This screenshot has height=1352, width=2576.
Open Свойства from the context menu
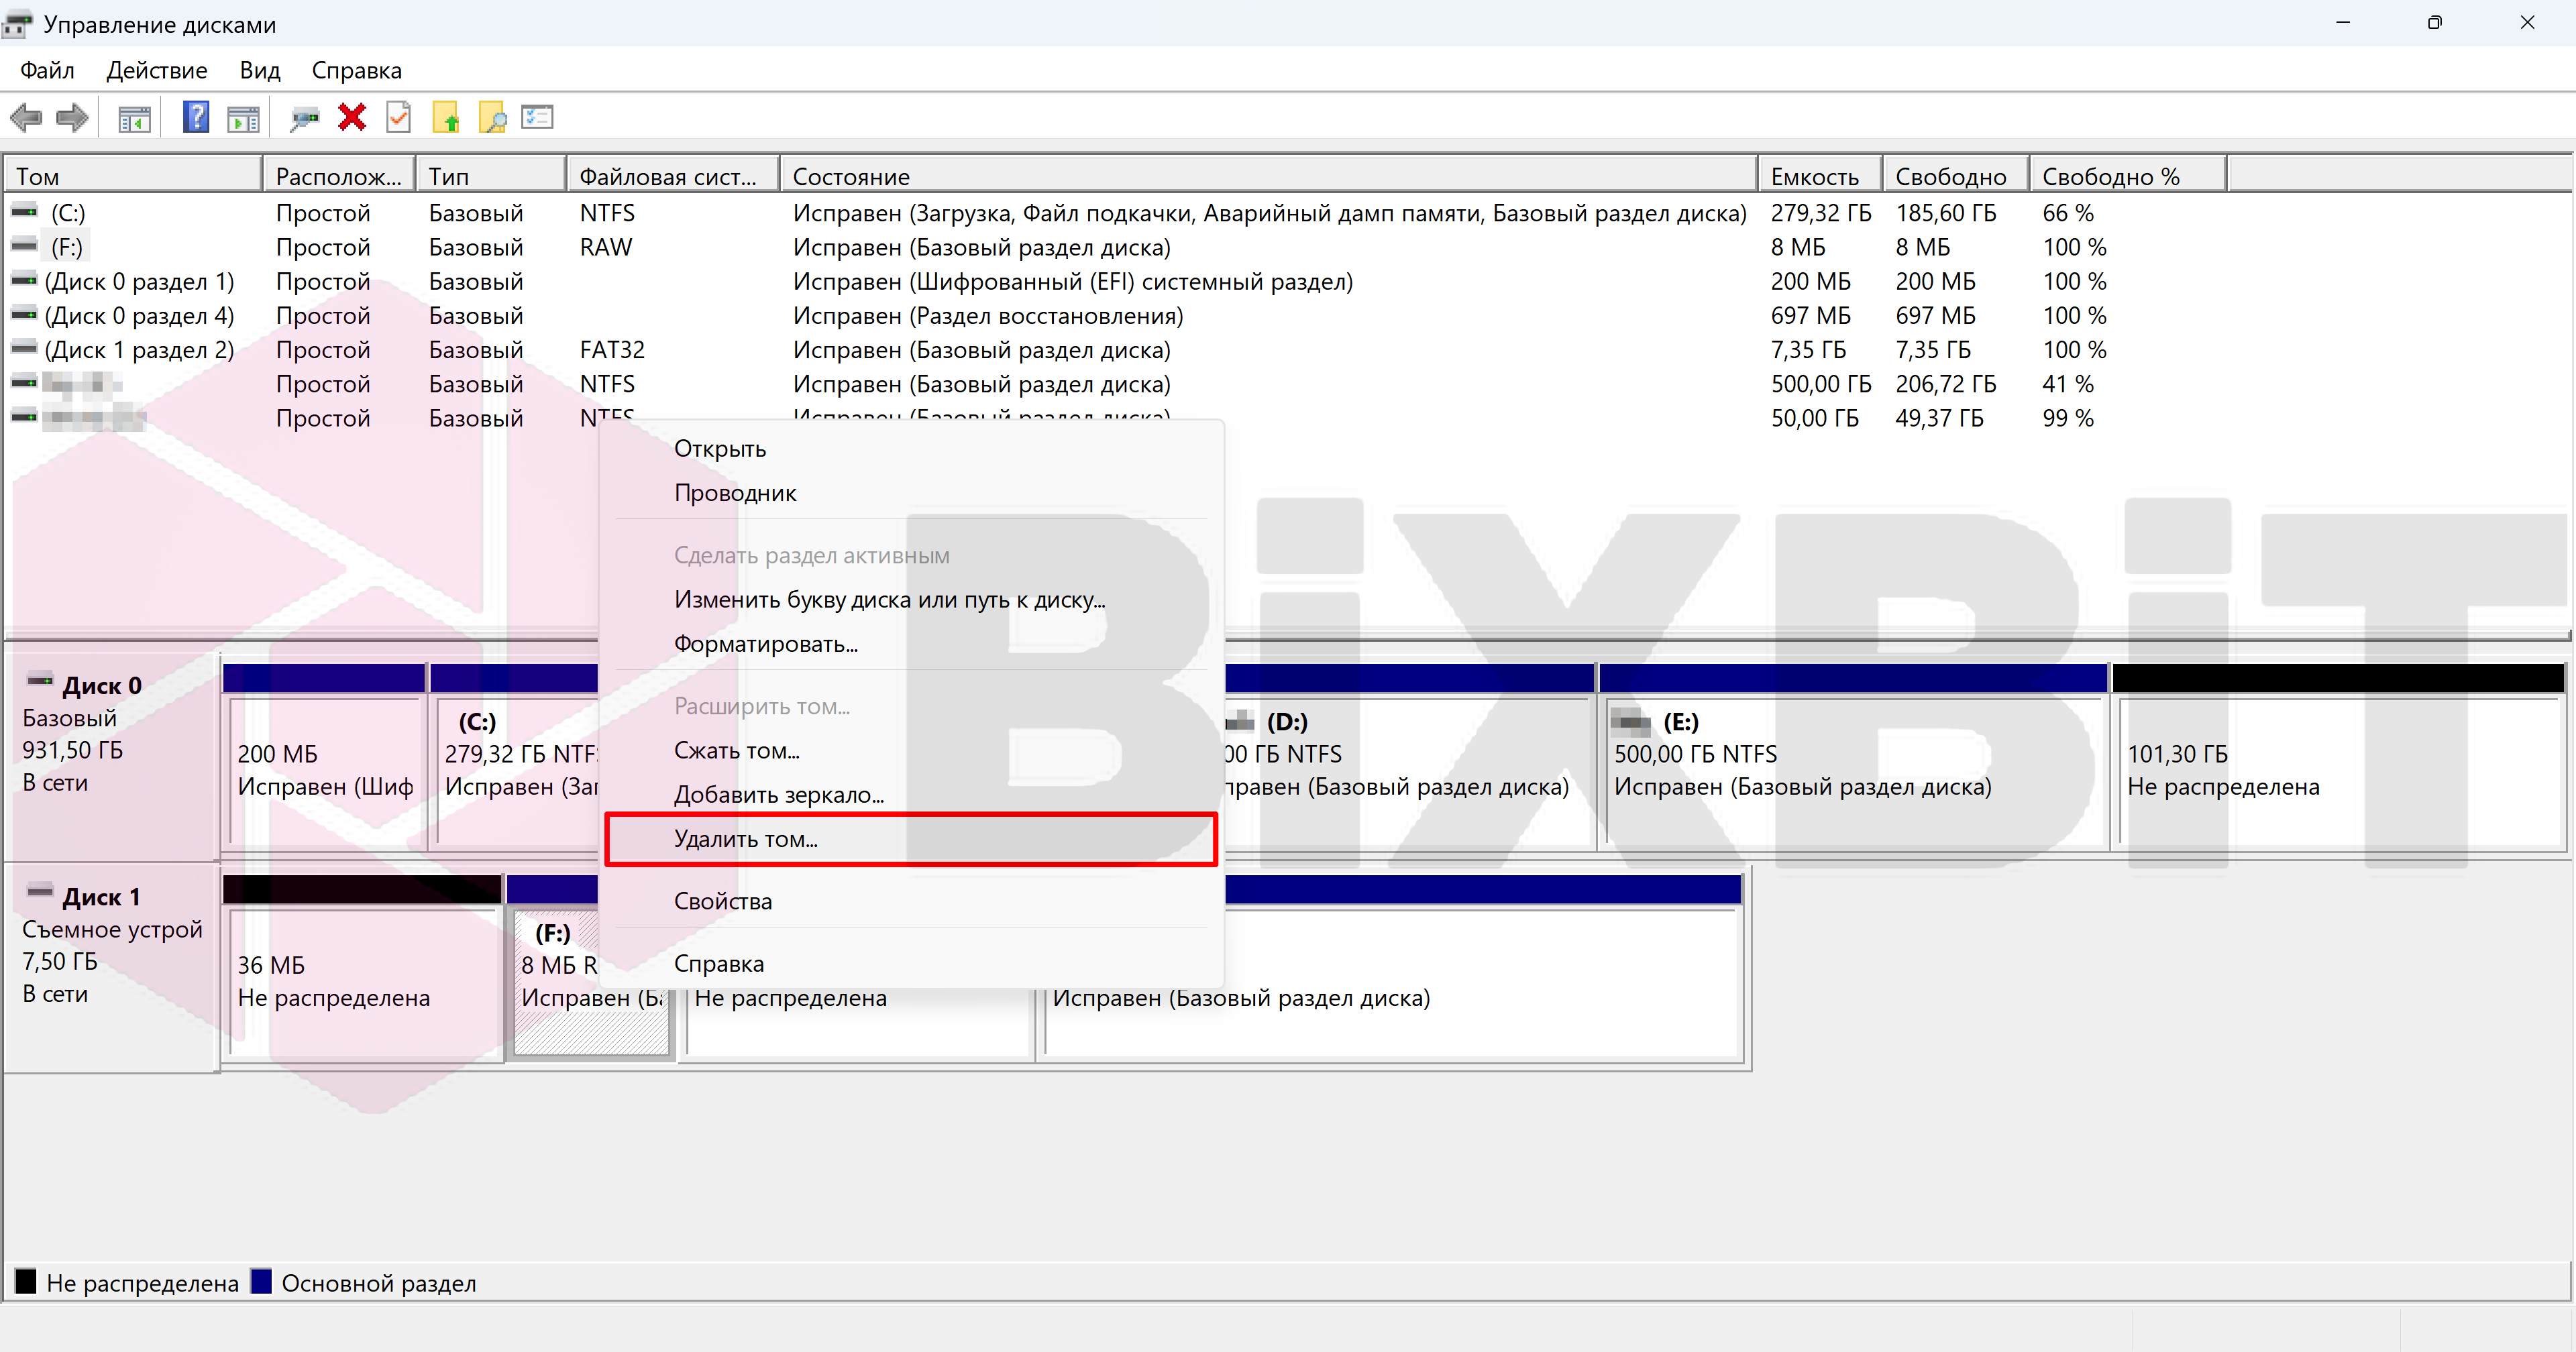point(912,901)
